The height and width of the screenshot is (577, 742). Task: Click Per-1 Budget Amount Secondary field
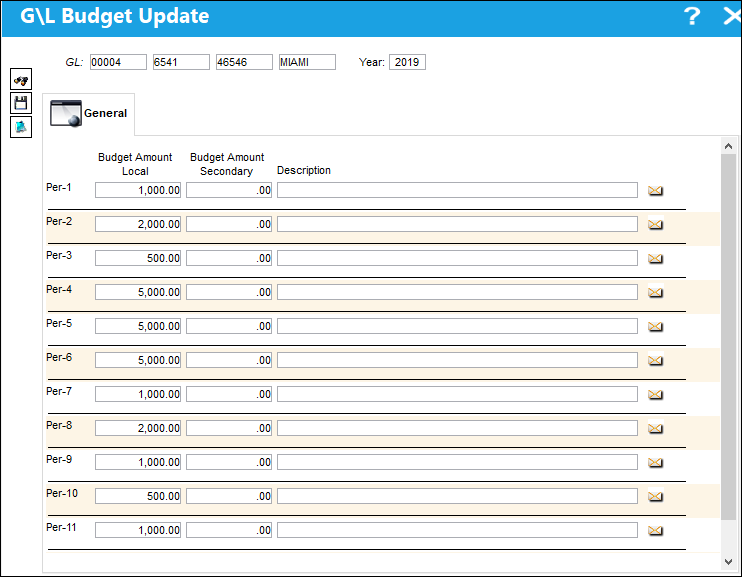(229, 190)
